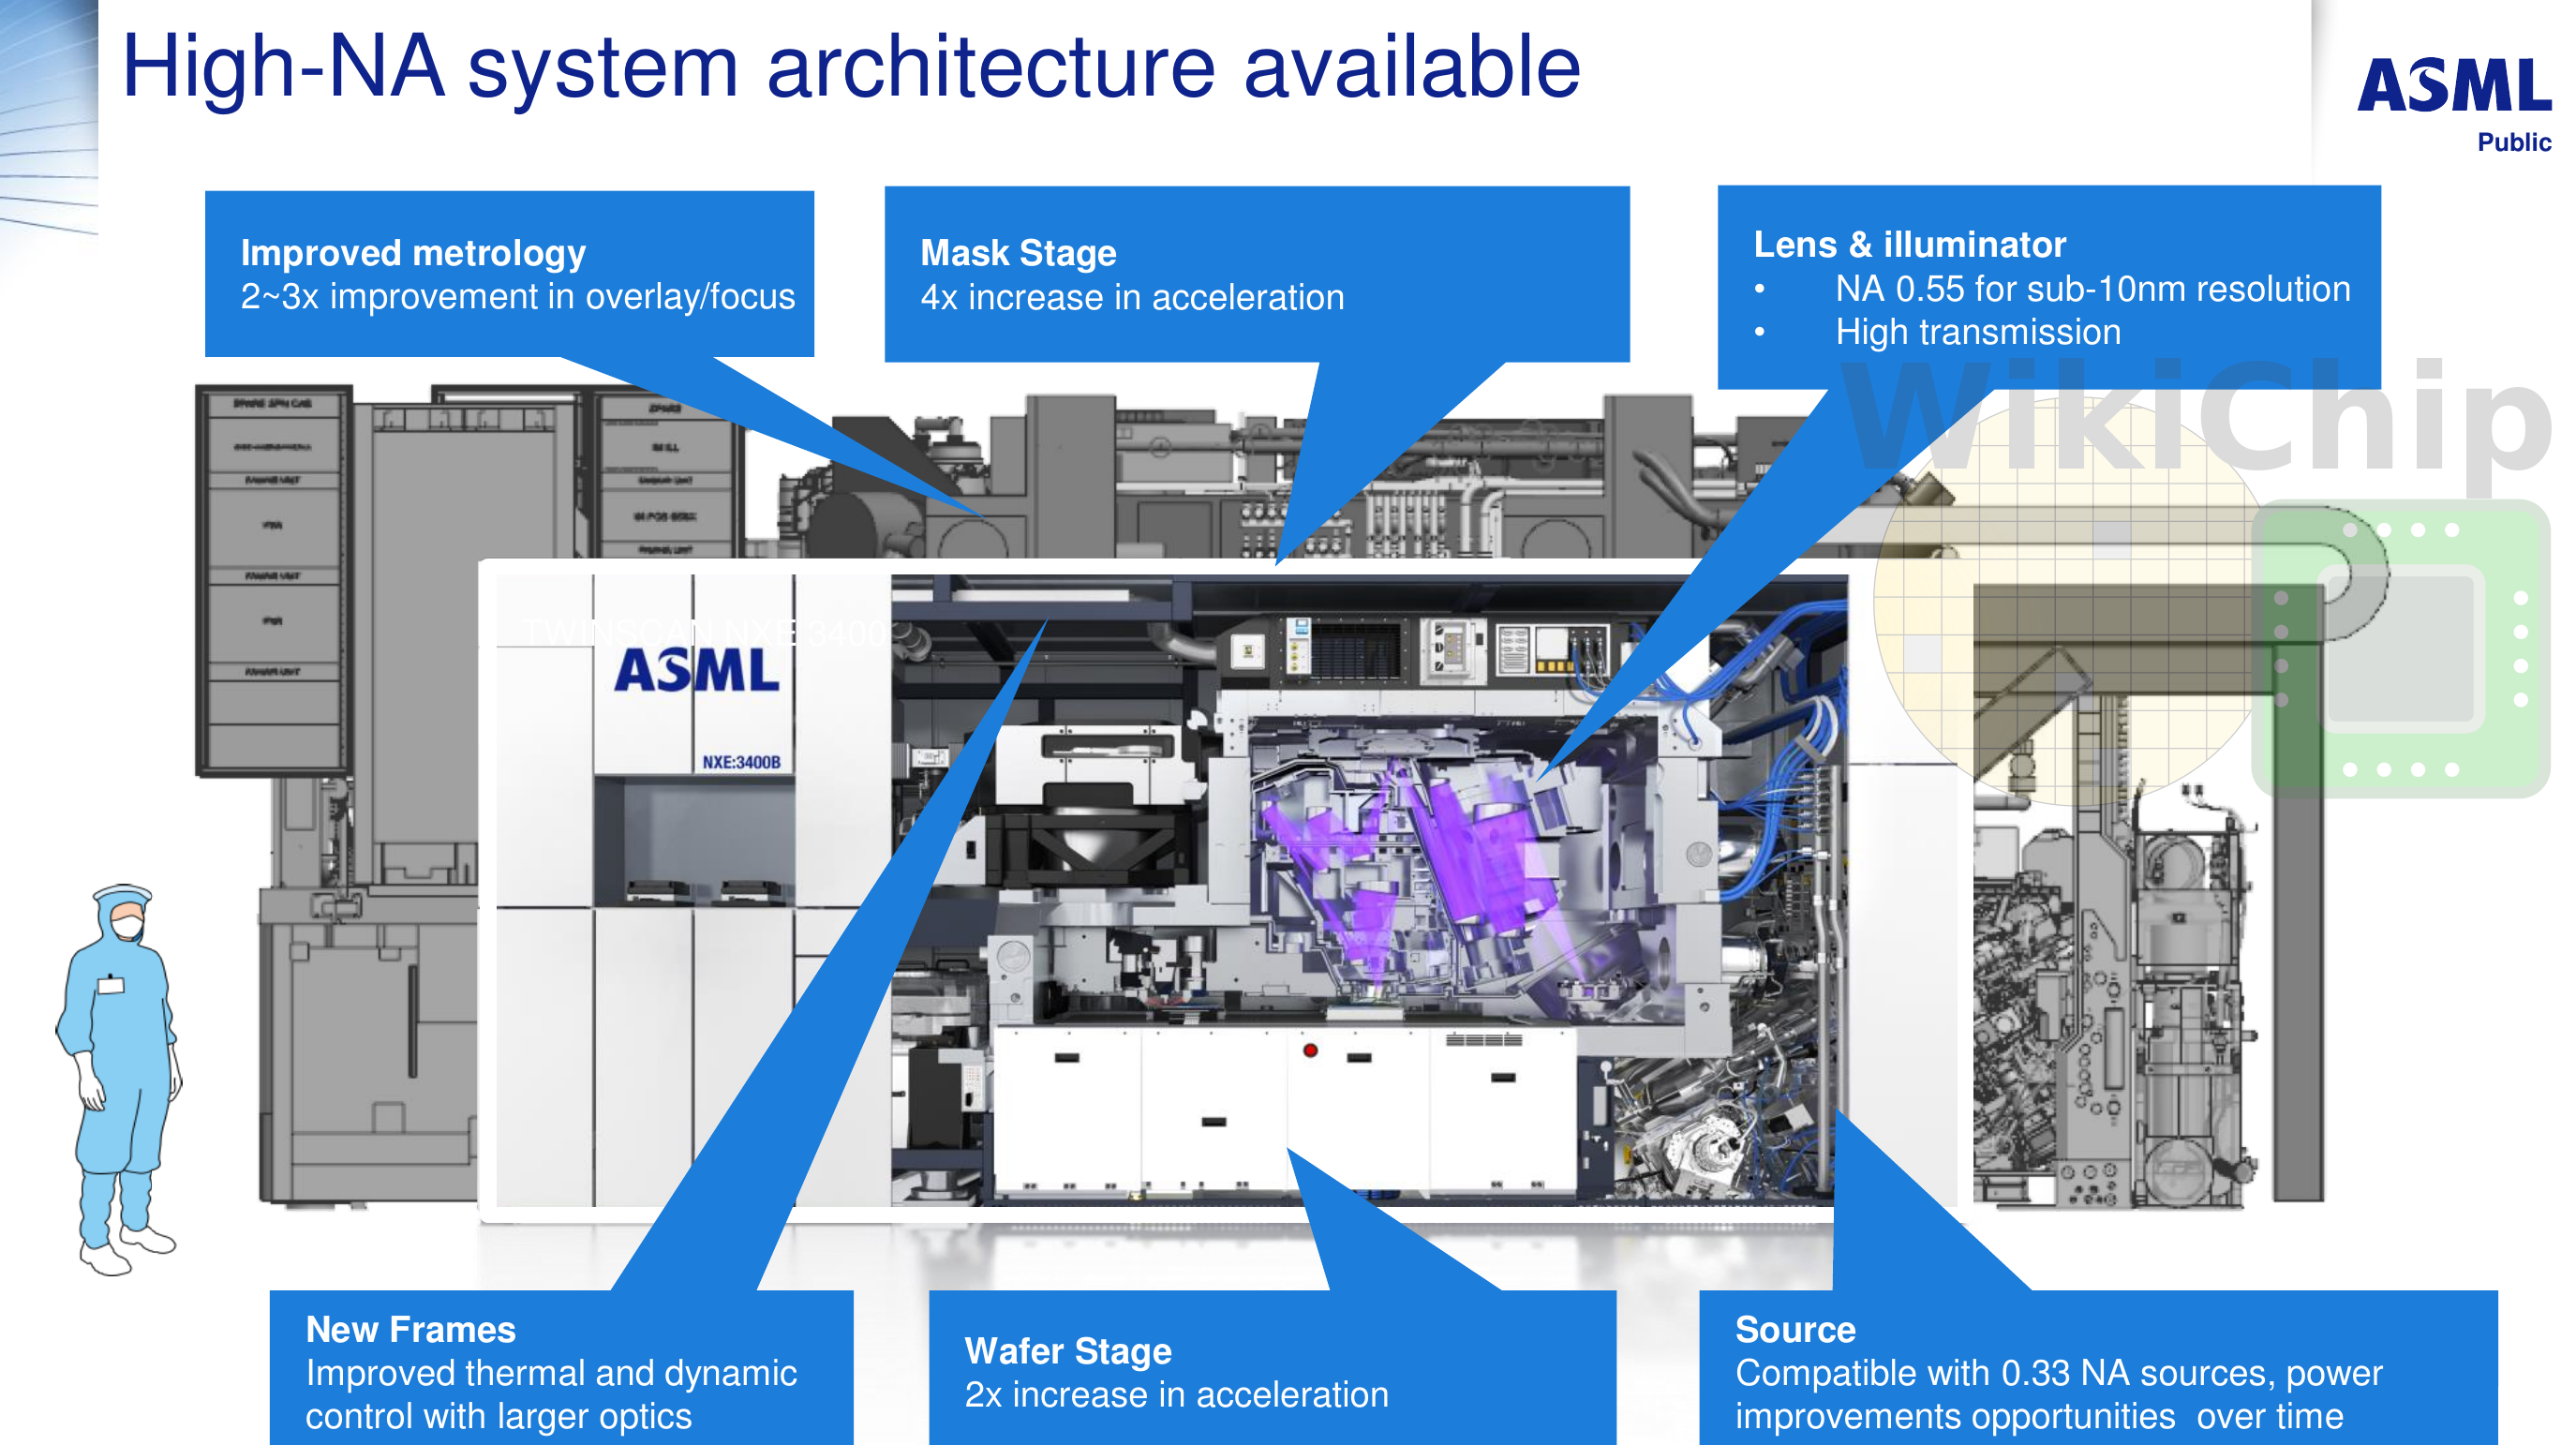Click '2x increase in acceleration' text
The width and height of the screenshot is (2576, 1445).
coord(1176,1394)
